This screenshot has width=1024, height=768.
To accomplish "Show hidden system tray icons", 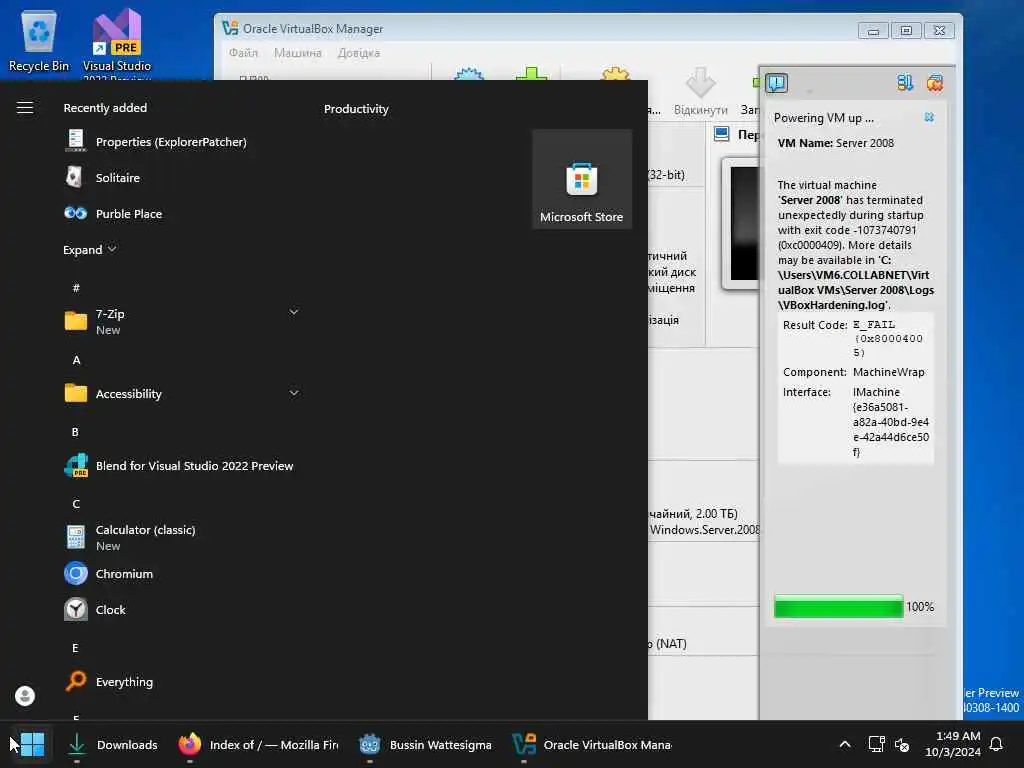I will tap(844, 744).
